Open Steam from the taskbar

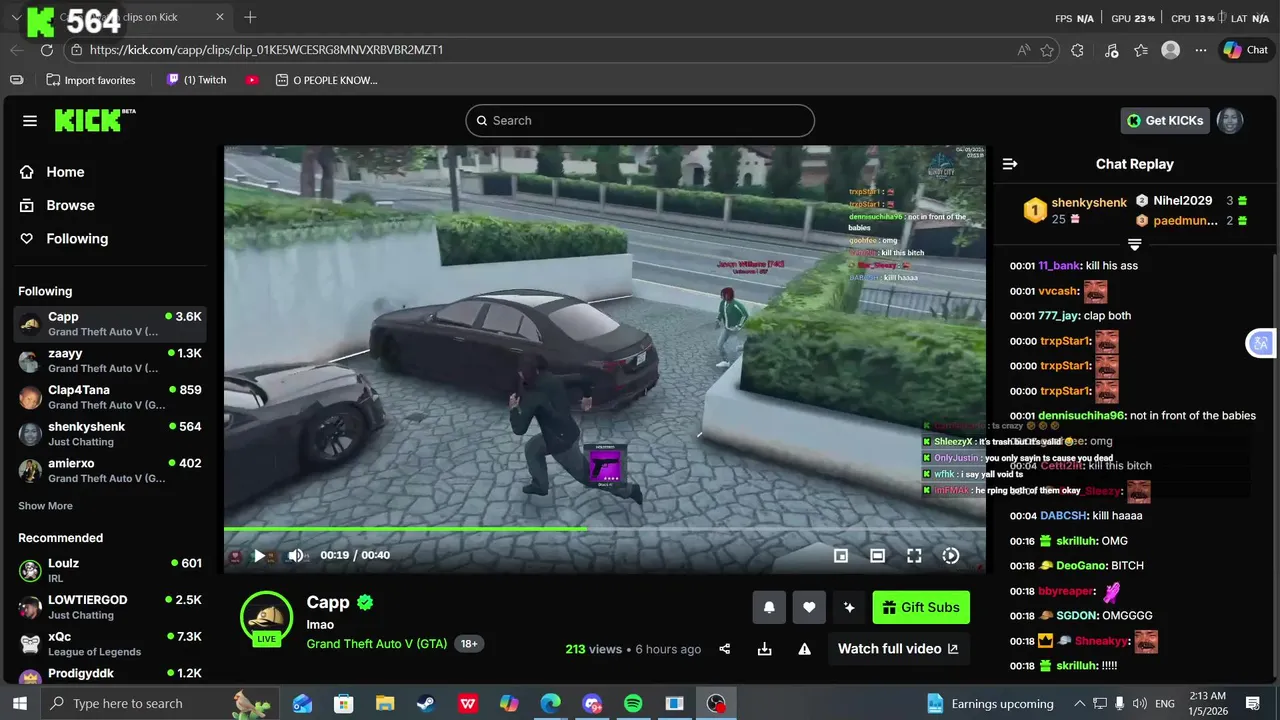click(x=426, y=704)
